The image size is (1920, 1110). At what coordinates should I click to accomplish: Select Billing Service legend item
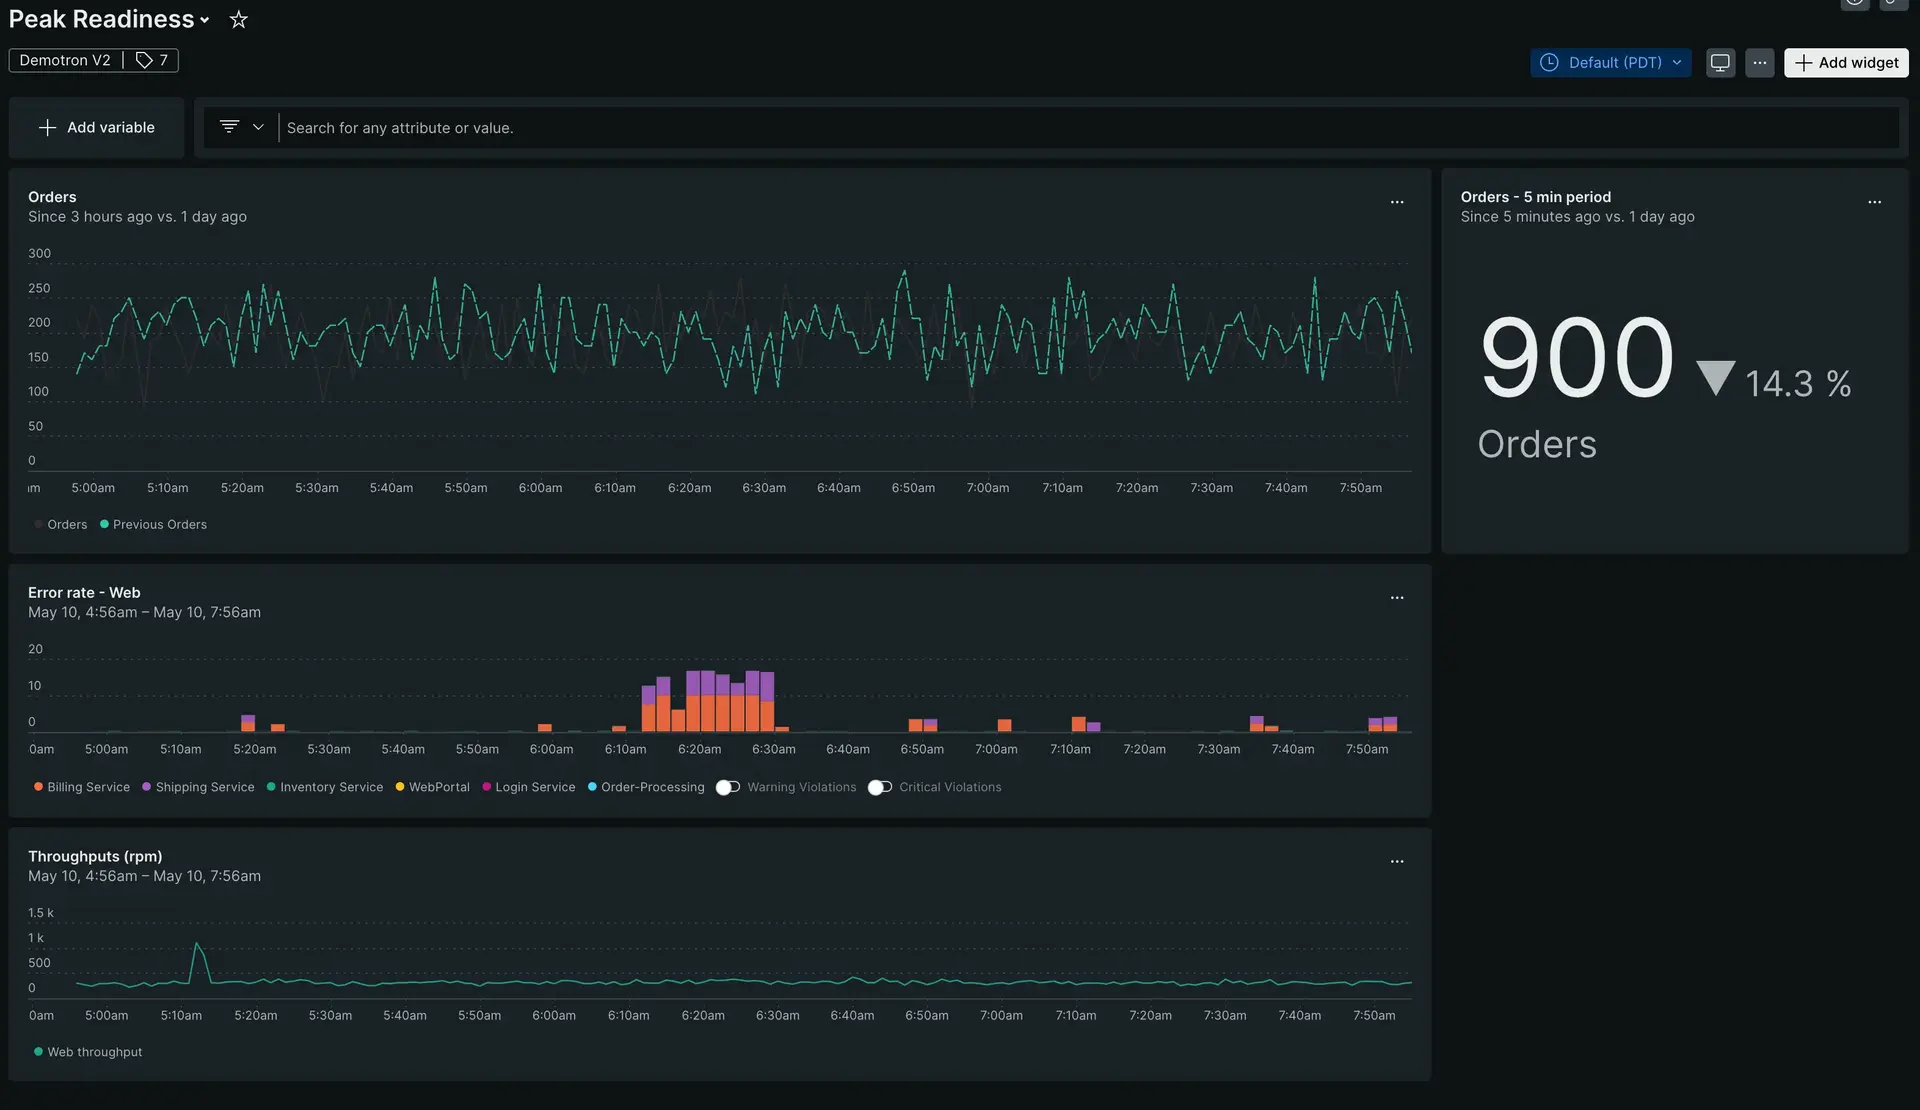click(88, 788)
